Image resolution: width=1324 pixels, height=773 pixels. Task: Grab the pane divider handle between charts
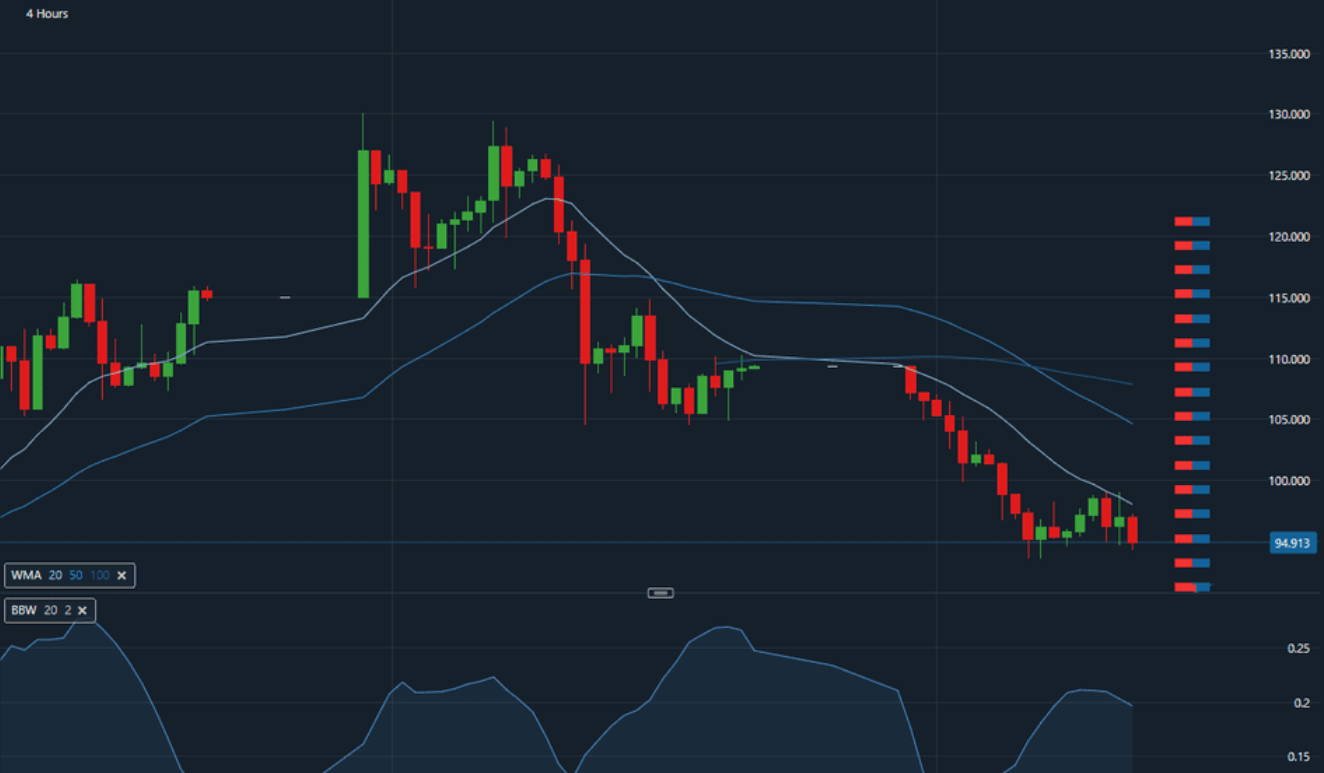pyautogui.click(x=661, y=593)
